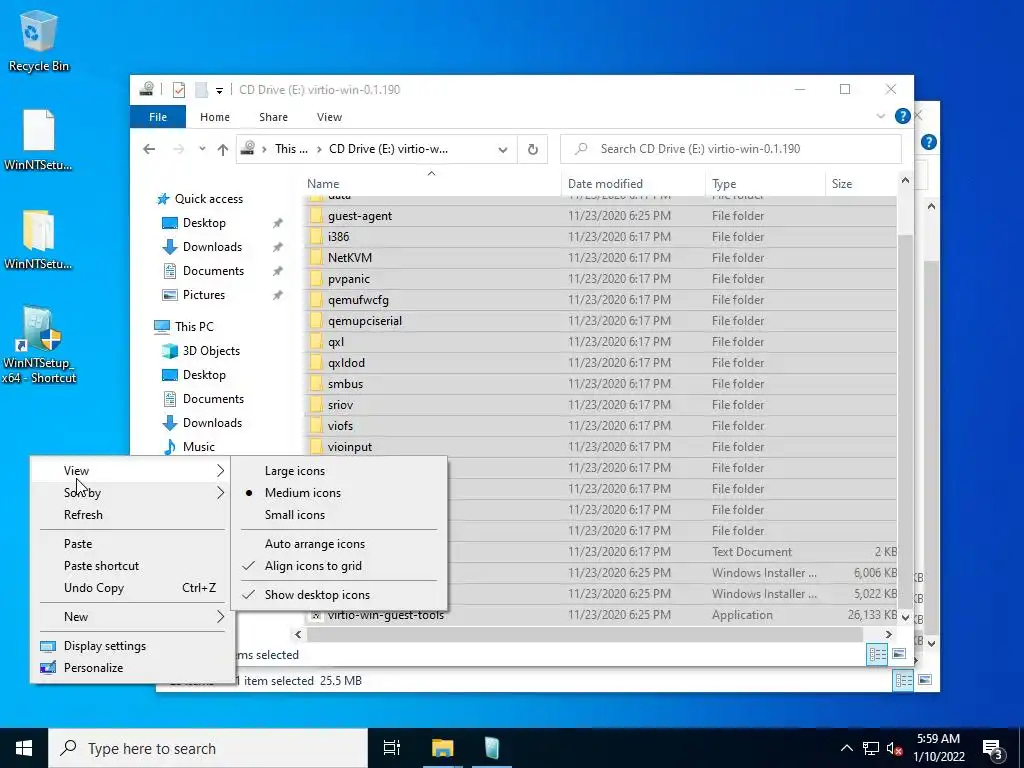Expand the New submenu
Image resolution: width=1024 pixels, height=768 pixels.
point(133,617)
